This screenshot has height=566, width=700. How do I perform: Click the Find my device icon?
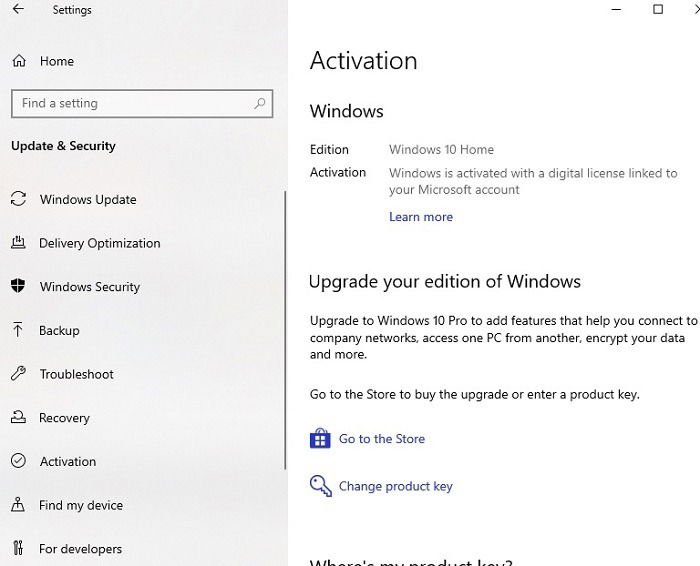click(x=18, y=504)
